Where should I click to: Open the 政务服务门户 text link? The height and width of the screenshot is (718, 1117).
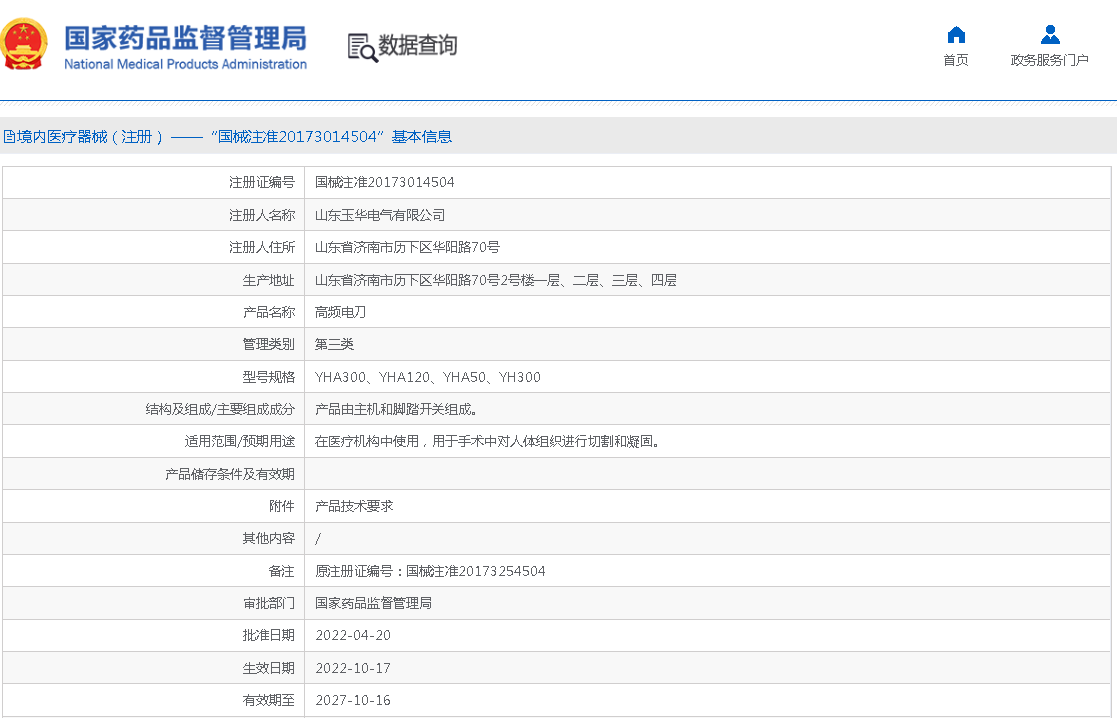pyautogui.click(x=1049, y=61)
